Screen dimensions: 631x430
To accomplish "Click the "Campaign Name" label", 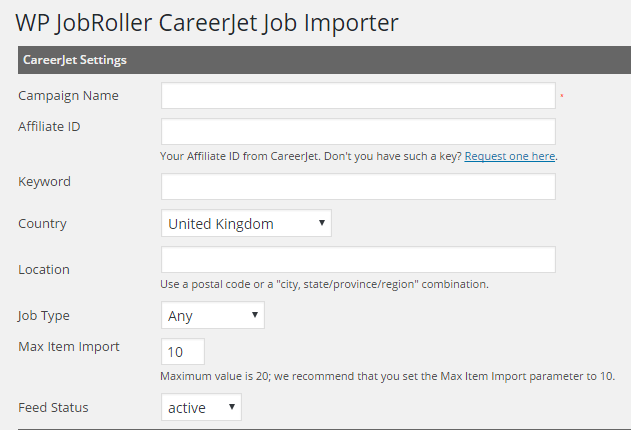I will point(68,96).
